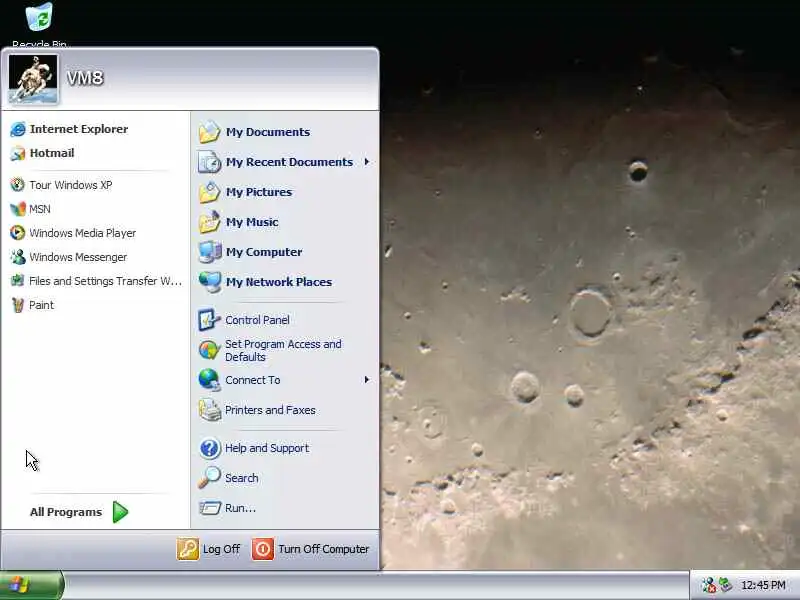The height and width of the screenshot is (600, 800).
Task: Choose Windows Media Player label
Action: (x=83, y=233)
